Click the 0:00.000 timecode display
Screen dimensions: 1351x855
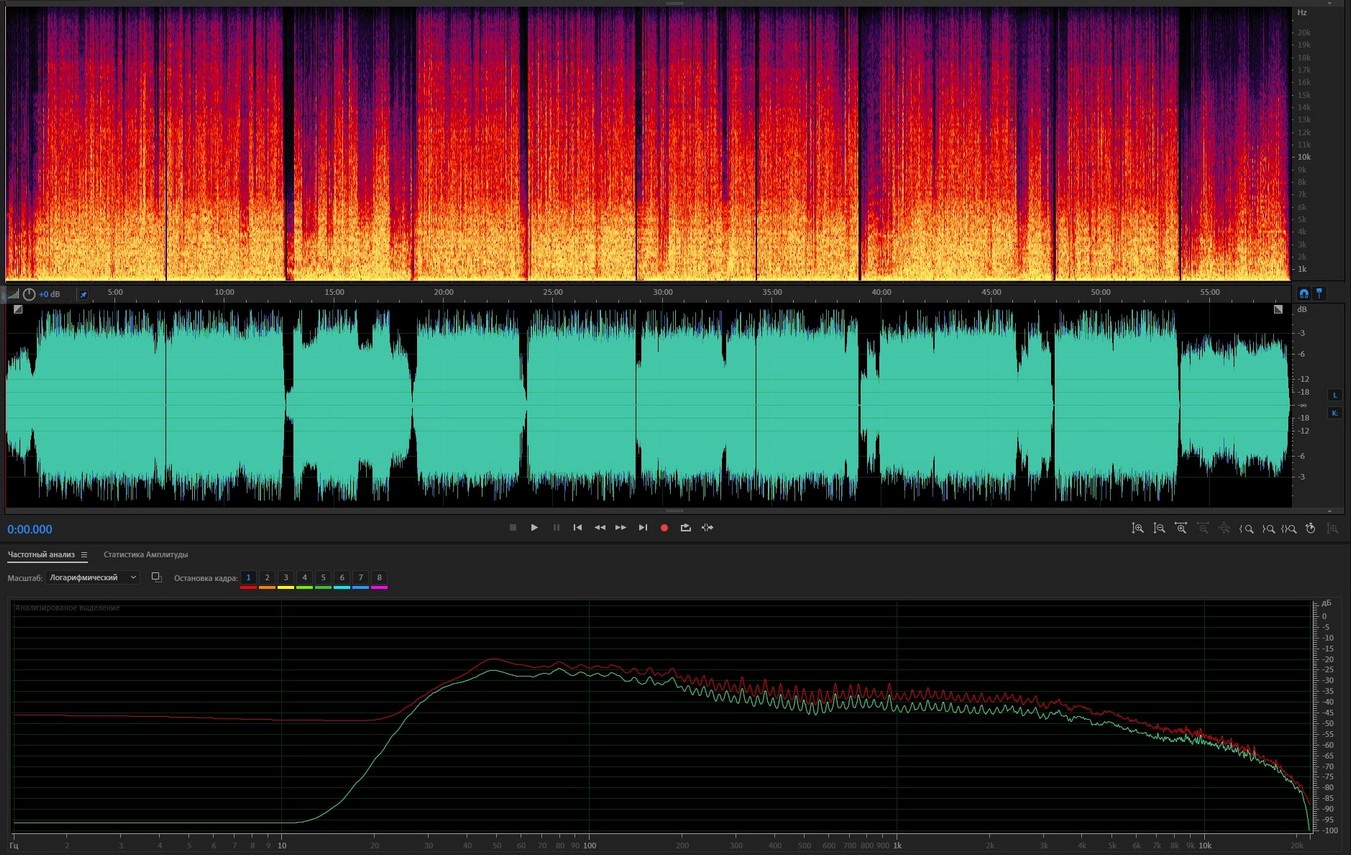pyautogui.click(x=30, y=530)
